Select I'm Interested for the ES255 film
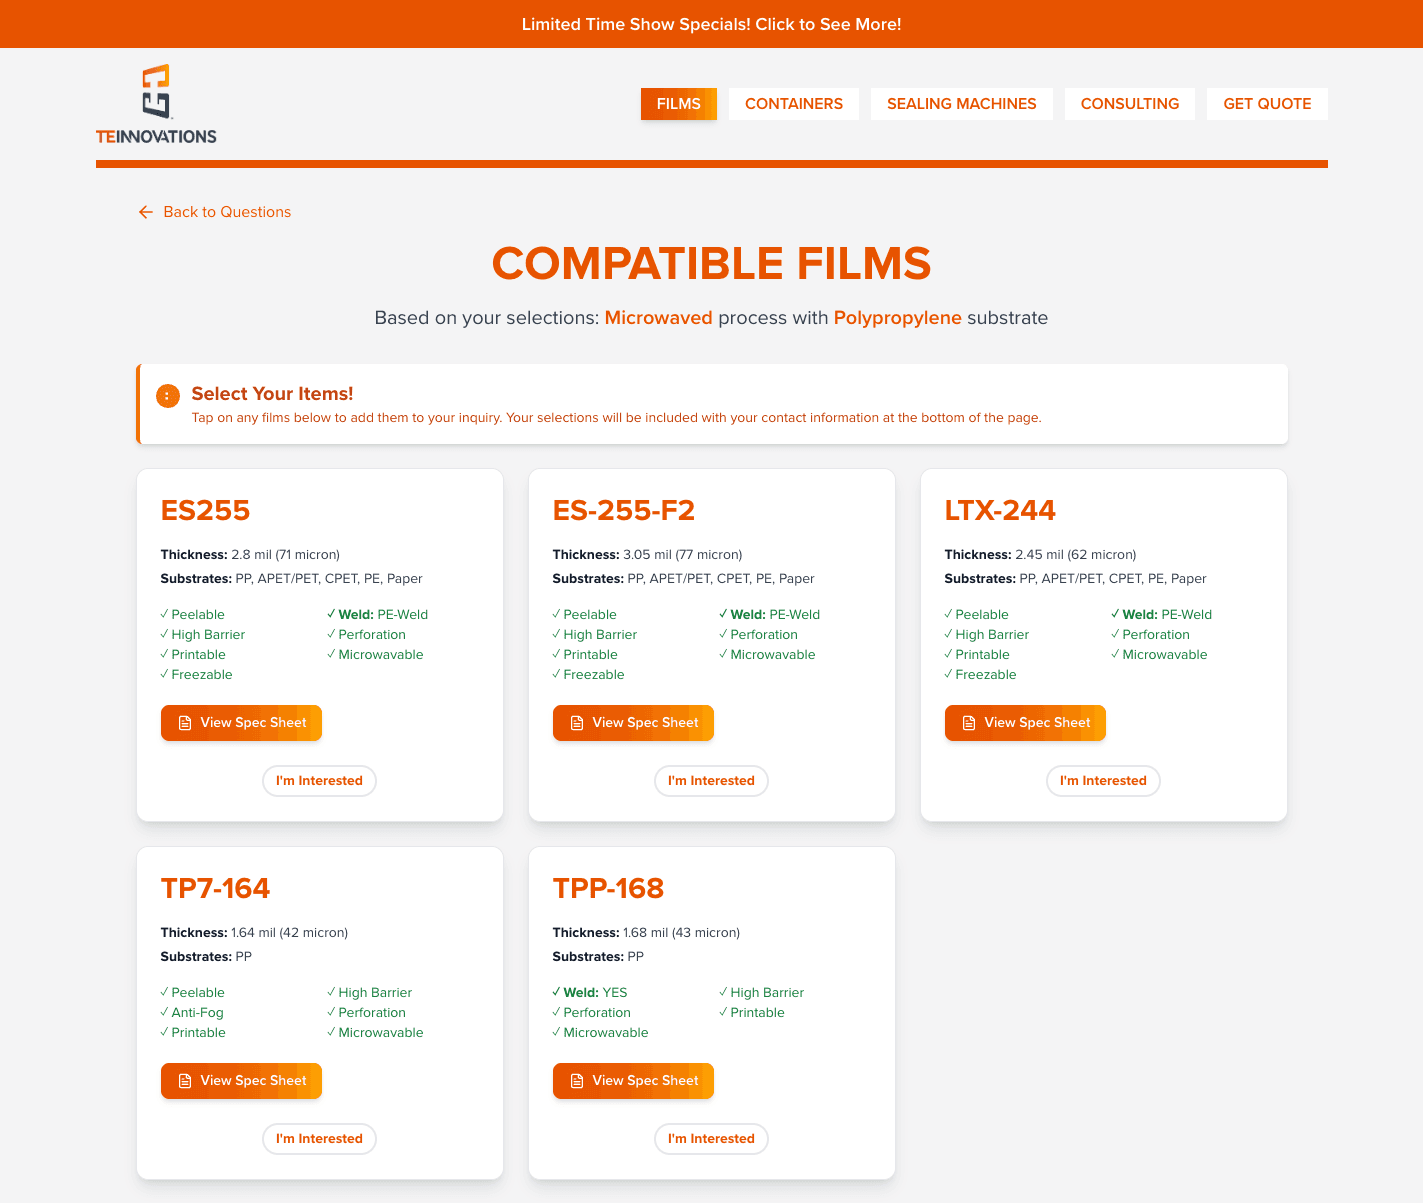The width and height of the screenshot is (1423, 1203). click(319, 780)
